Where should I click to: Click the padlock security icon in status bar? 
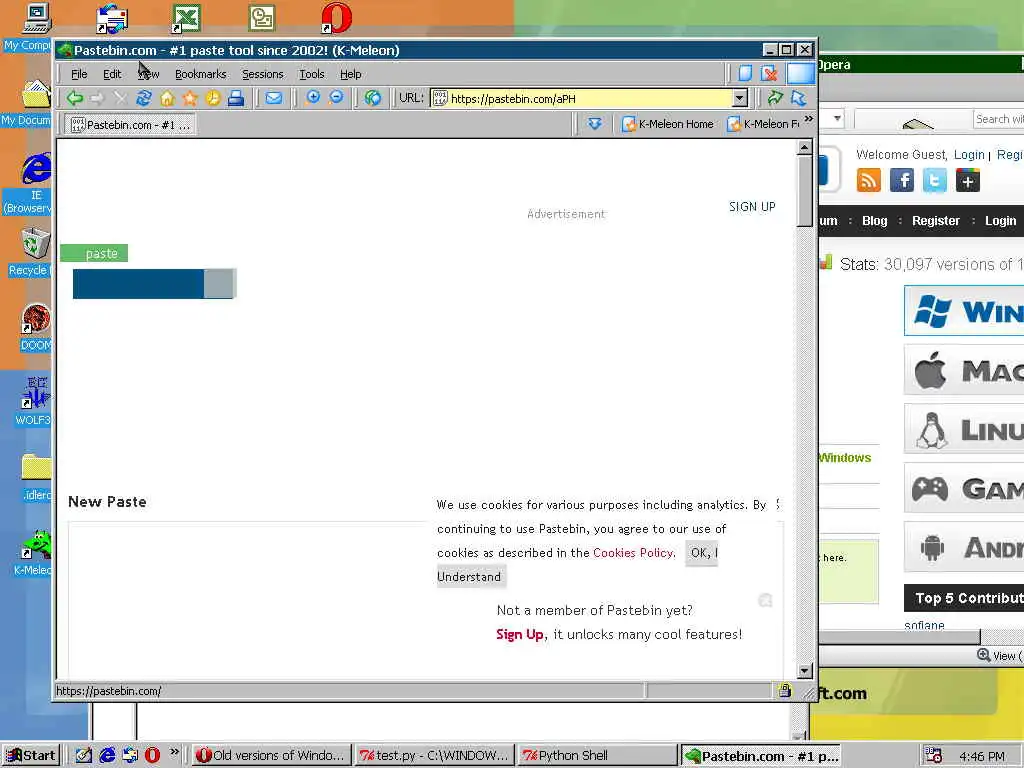784,690
